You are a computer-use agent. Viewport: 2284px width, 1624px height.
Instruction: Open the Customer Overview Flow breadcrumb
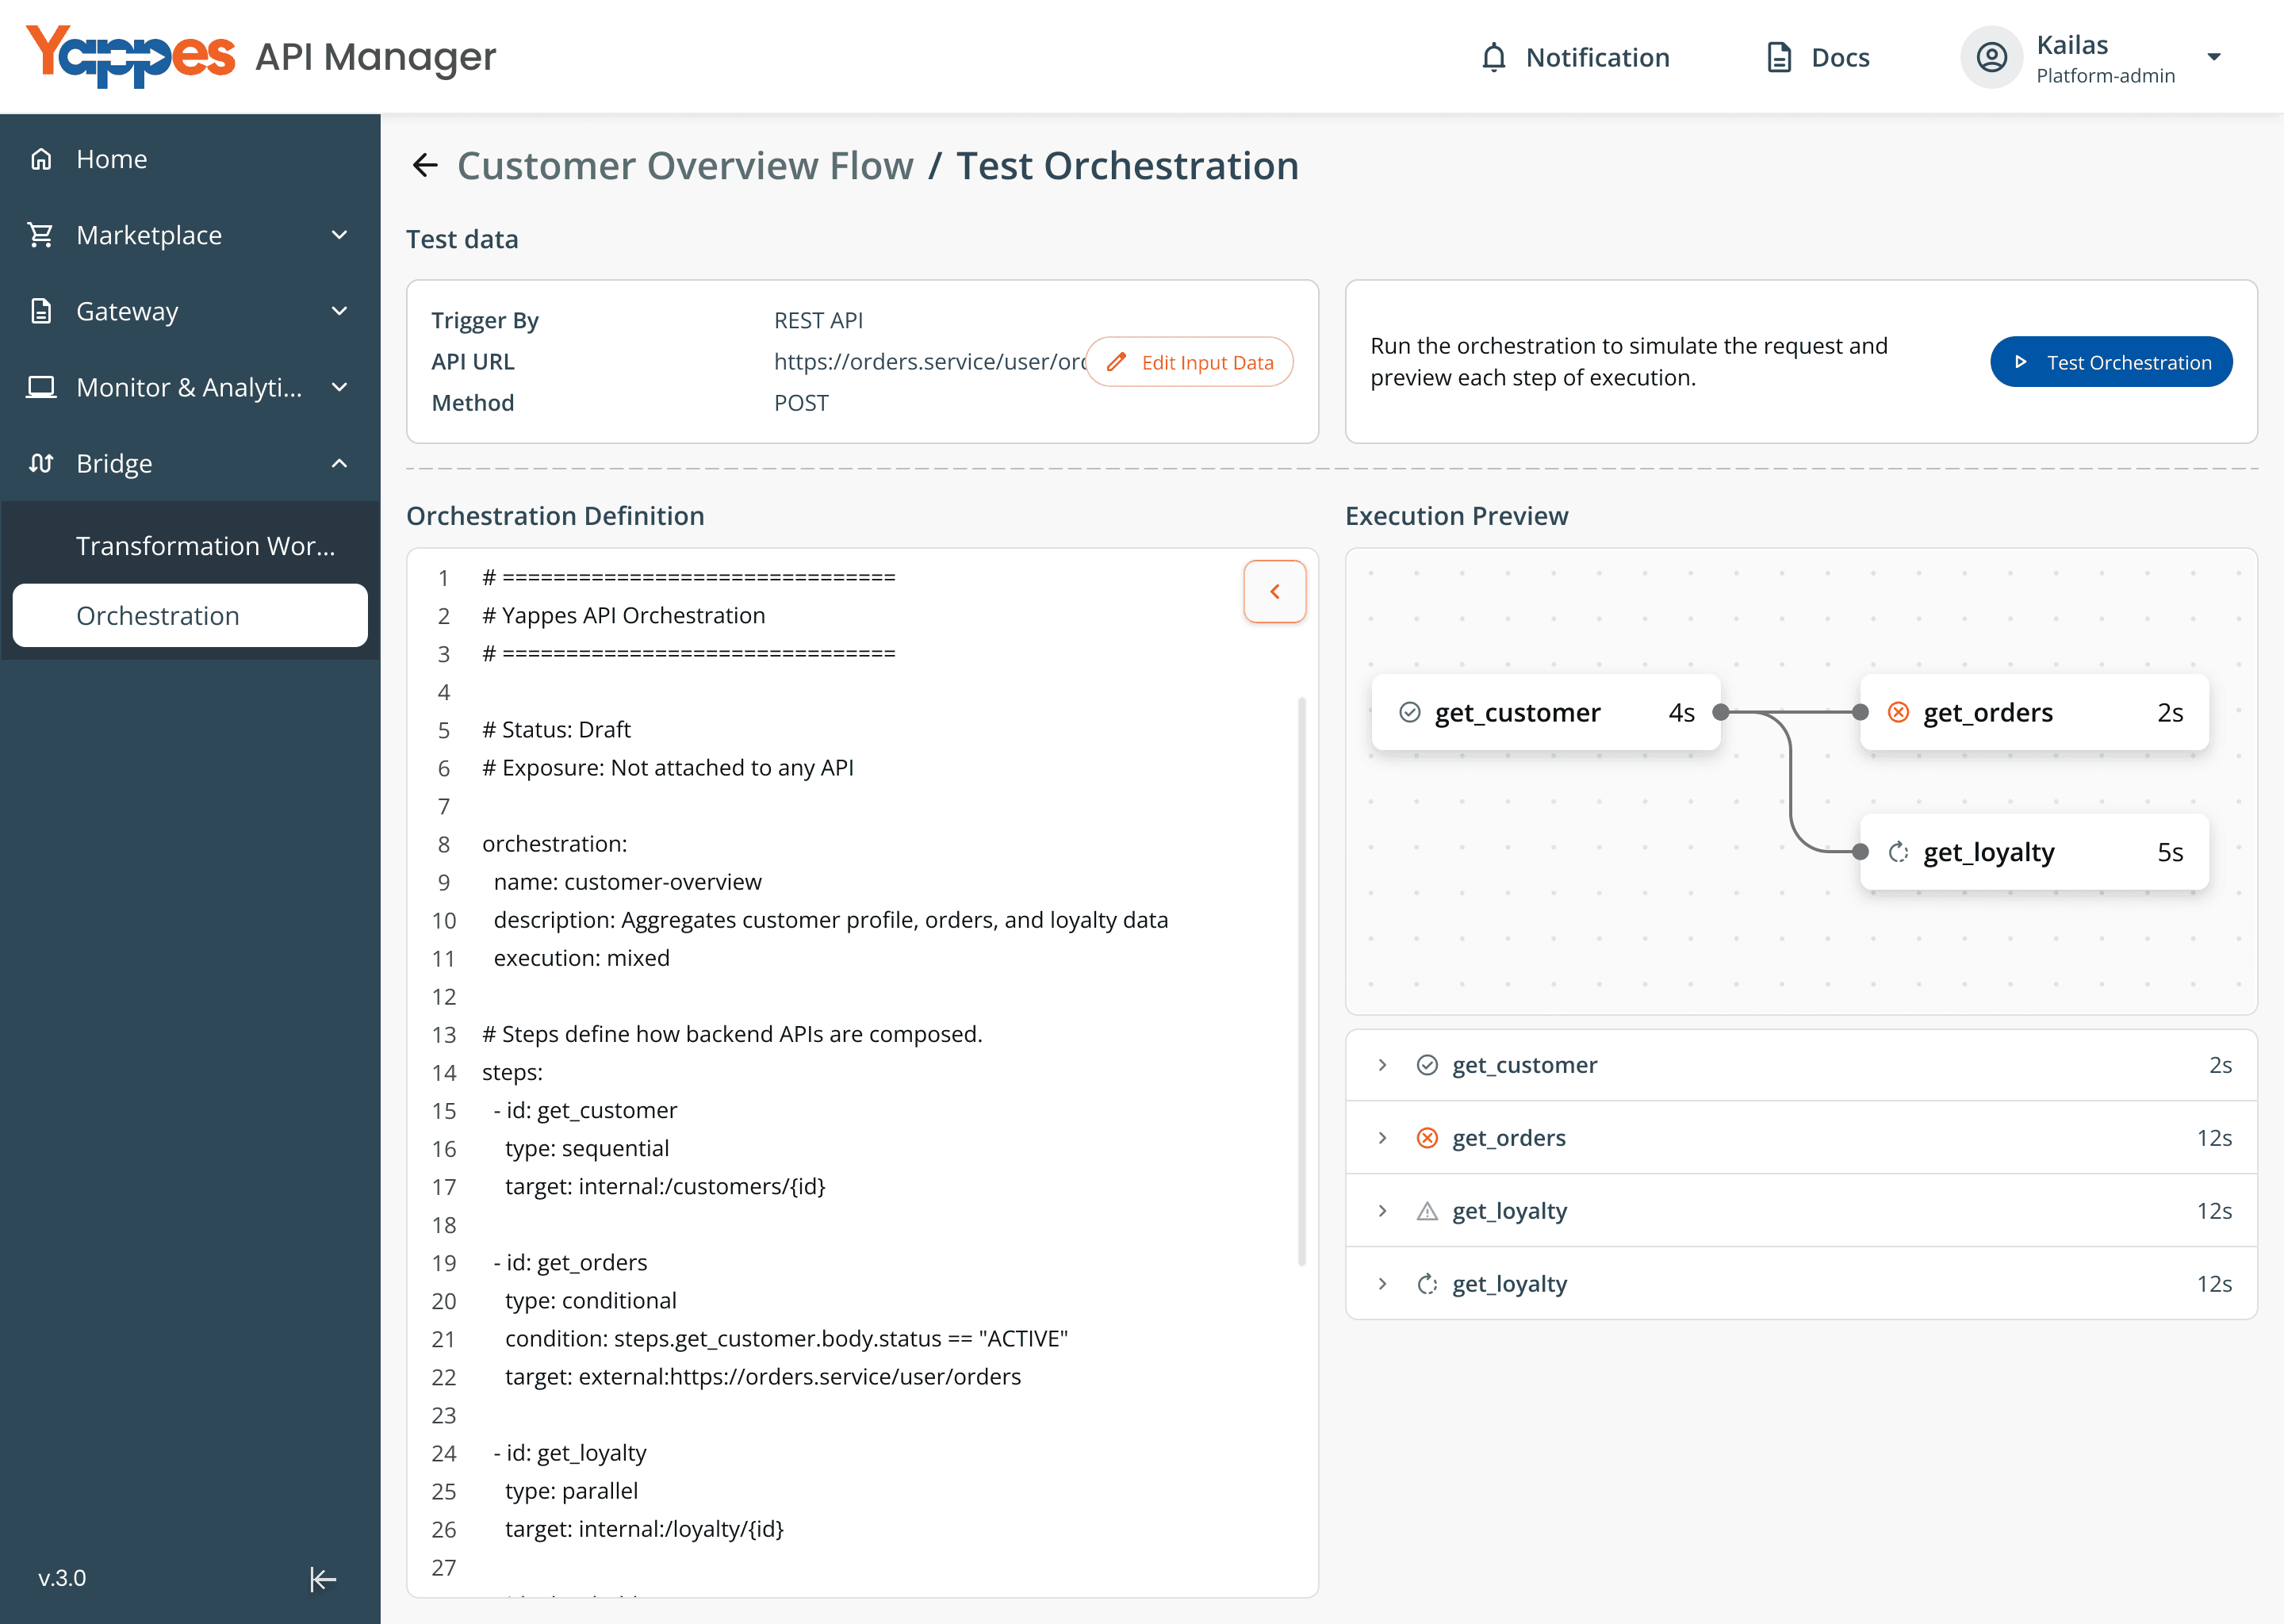click(685, 166)
